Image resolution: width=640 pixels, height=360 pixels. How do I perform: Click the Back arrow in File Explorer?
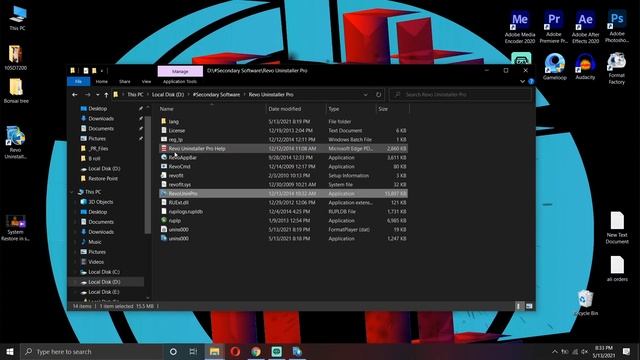(x=74, y=95)
